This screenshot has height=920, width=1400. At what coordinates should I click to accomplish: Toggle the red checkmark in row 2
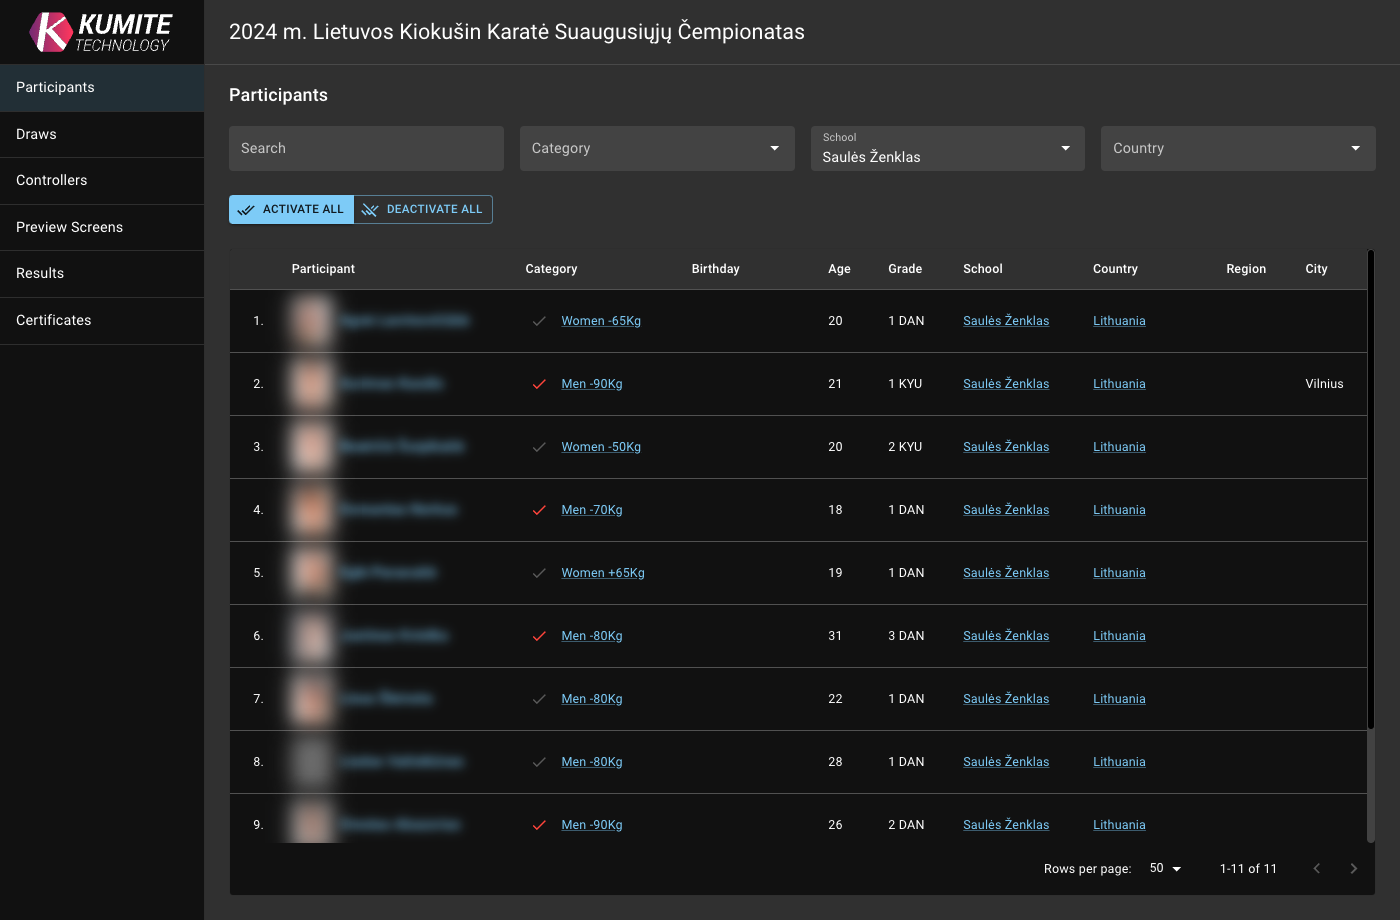point(539,384)
